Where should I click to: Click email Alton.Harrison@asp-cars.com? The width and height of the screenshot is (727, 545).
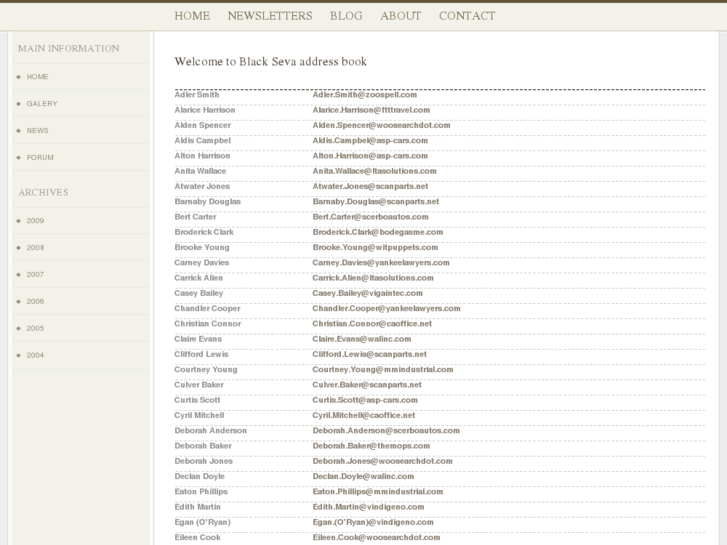(370, 156)
